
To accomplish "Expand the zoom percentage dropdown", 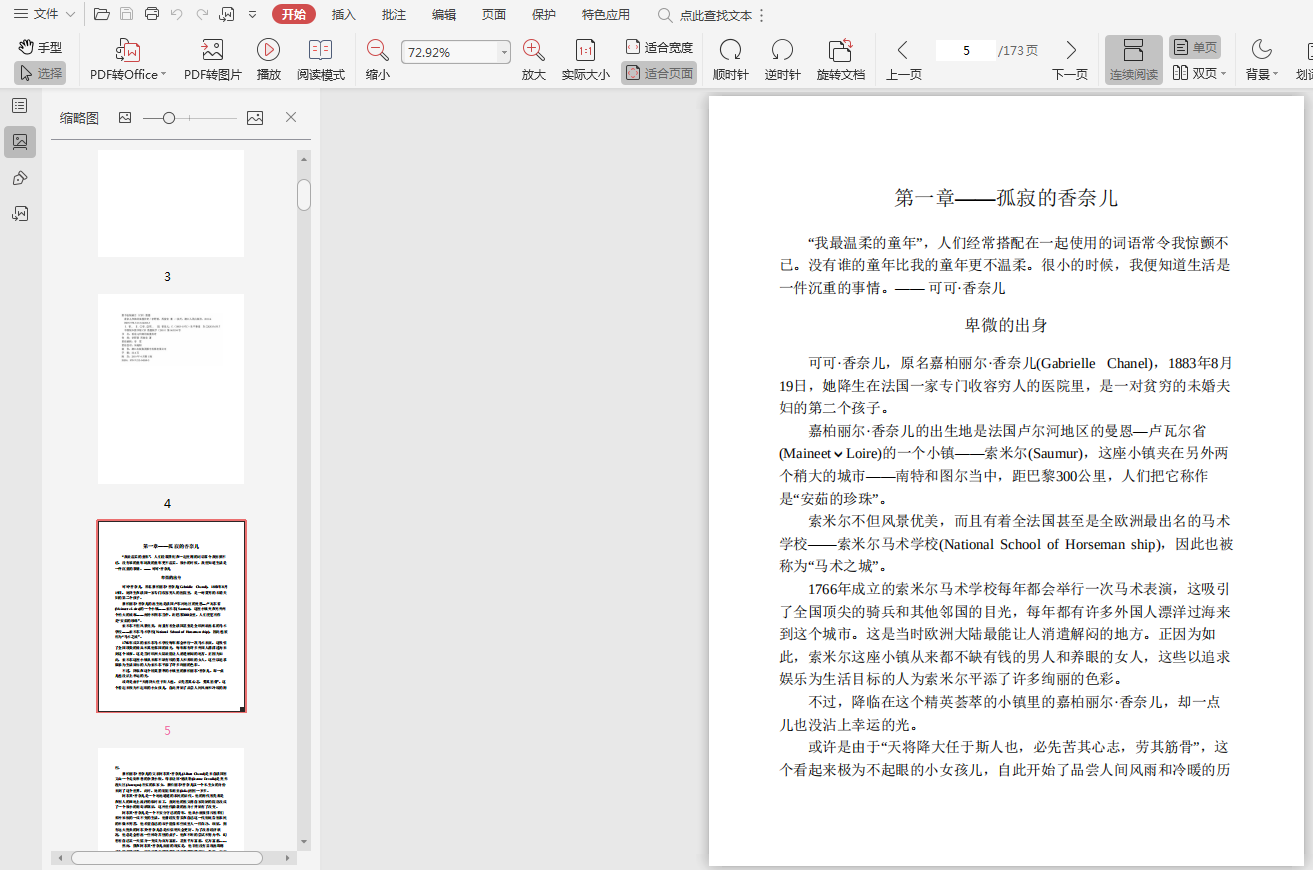I will (504, 53).
